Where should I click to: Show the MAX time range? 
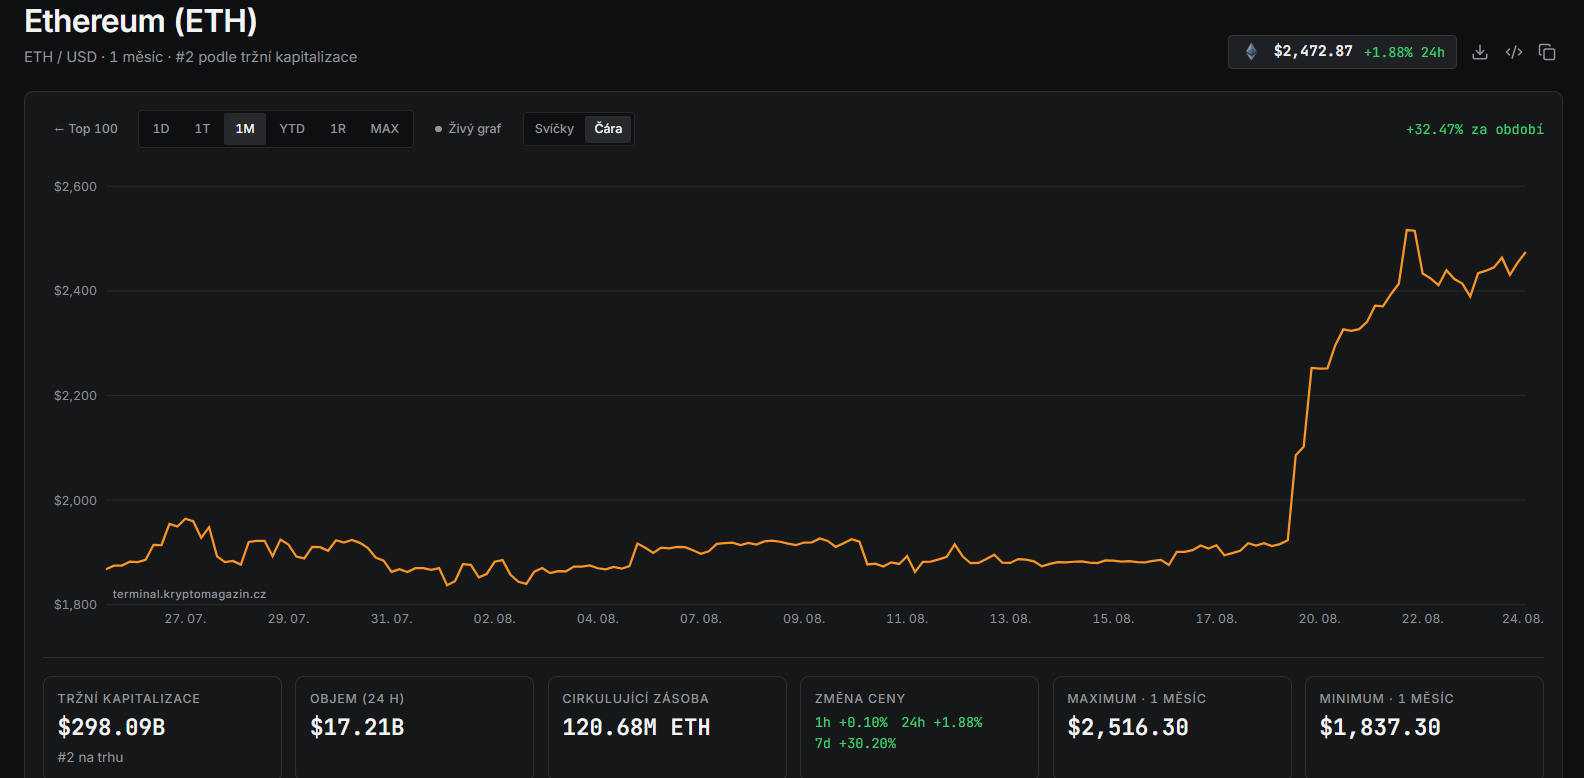tap(385, 129)
